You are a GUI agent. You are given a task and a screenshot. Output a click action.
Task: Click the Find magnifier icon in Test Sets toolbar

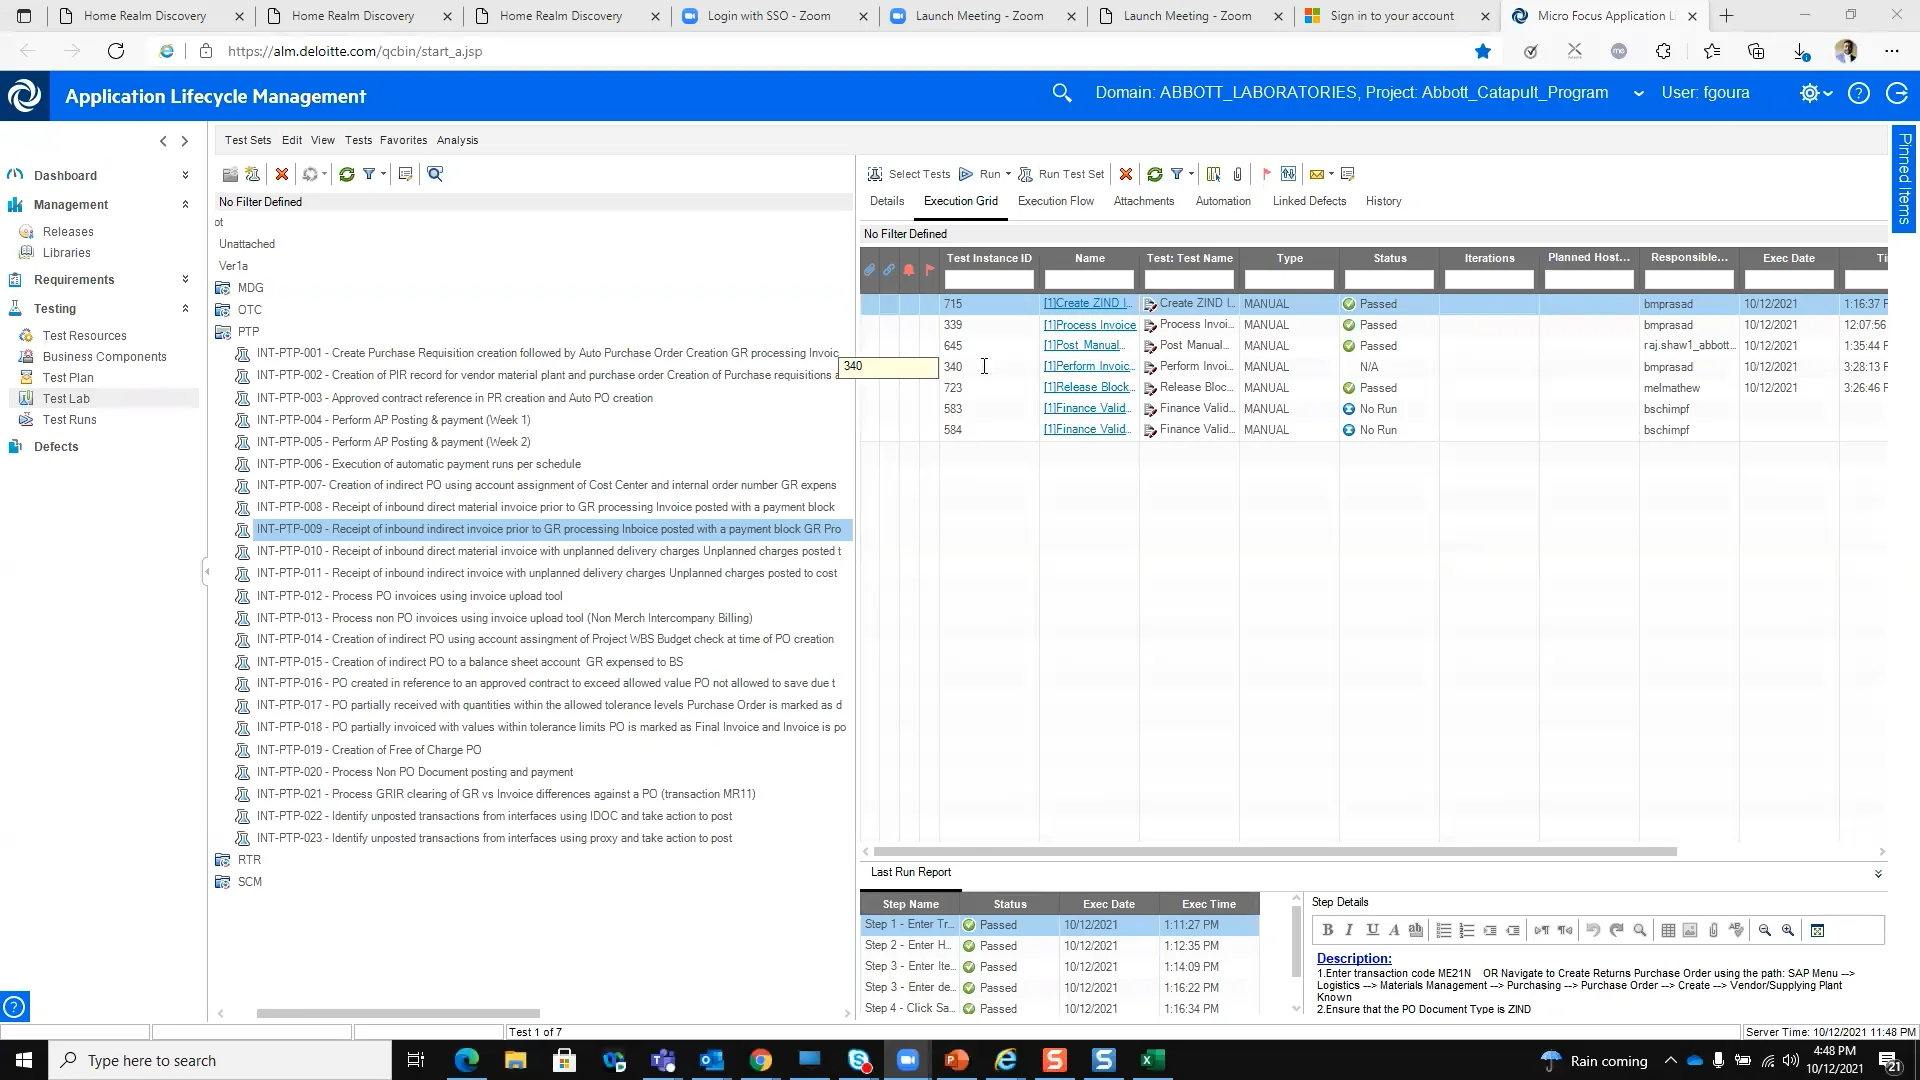pos(435,174)
